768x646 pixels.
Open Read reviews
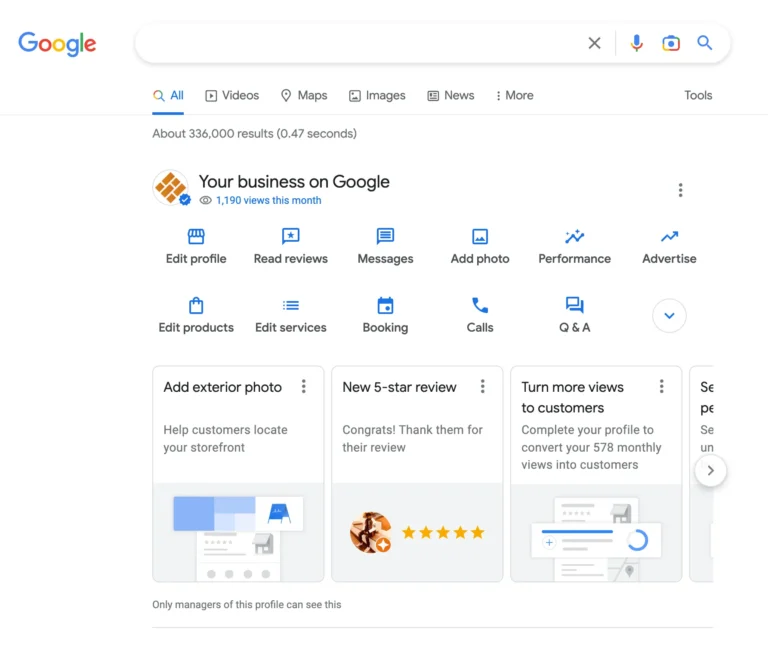pos(290,246)
